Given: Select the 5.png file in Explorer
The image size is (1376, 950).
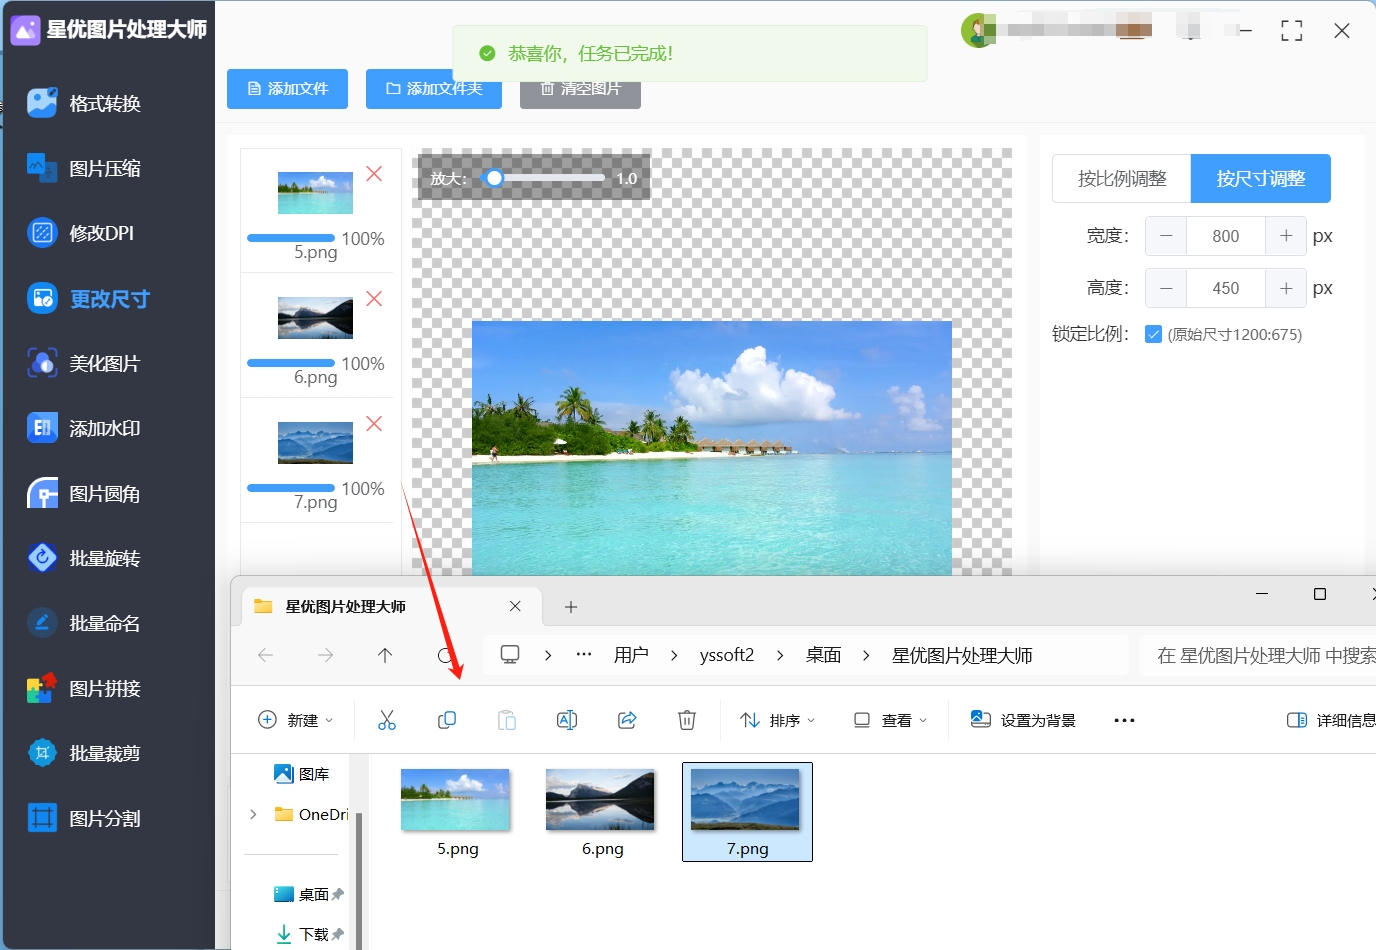Looking at the screenshot, I should (x=457, y=812).
